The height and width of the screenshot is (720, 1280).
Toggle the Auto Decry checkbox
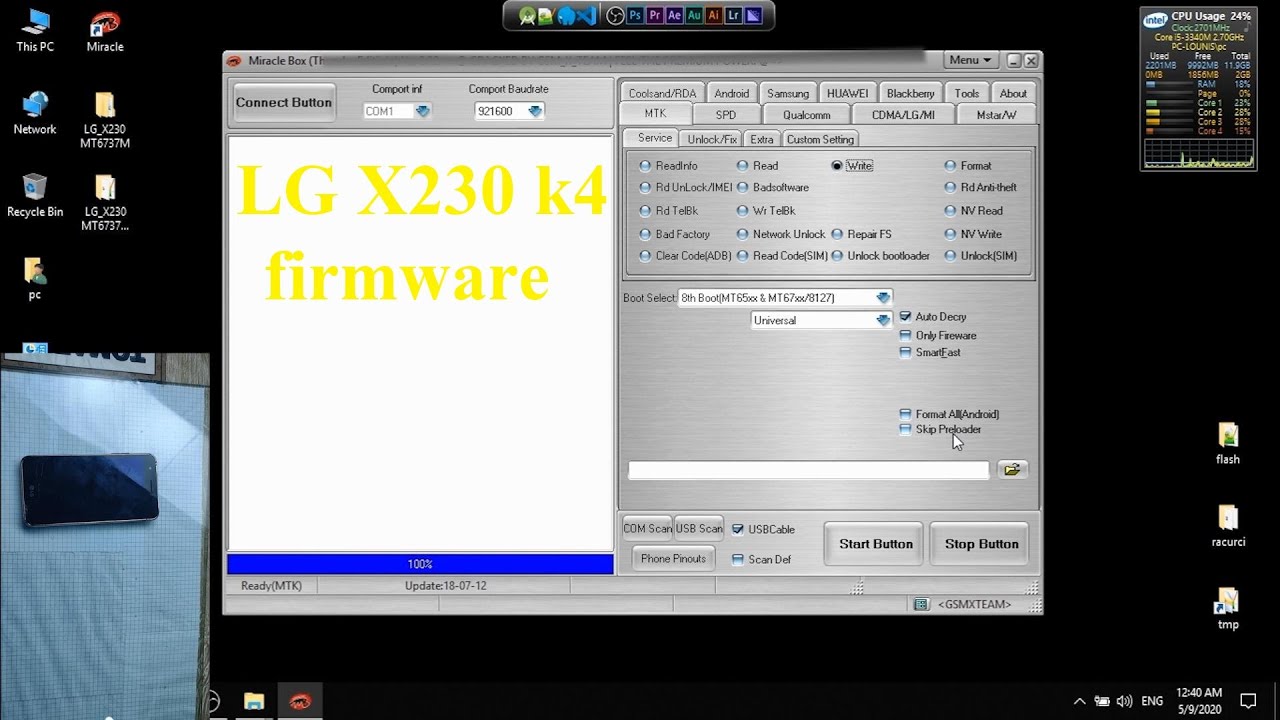tap(905, 317)
